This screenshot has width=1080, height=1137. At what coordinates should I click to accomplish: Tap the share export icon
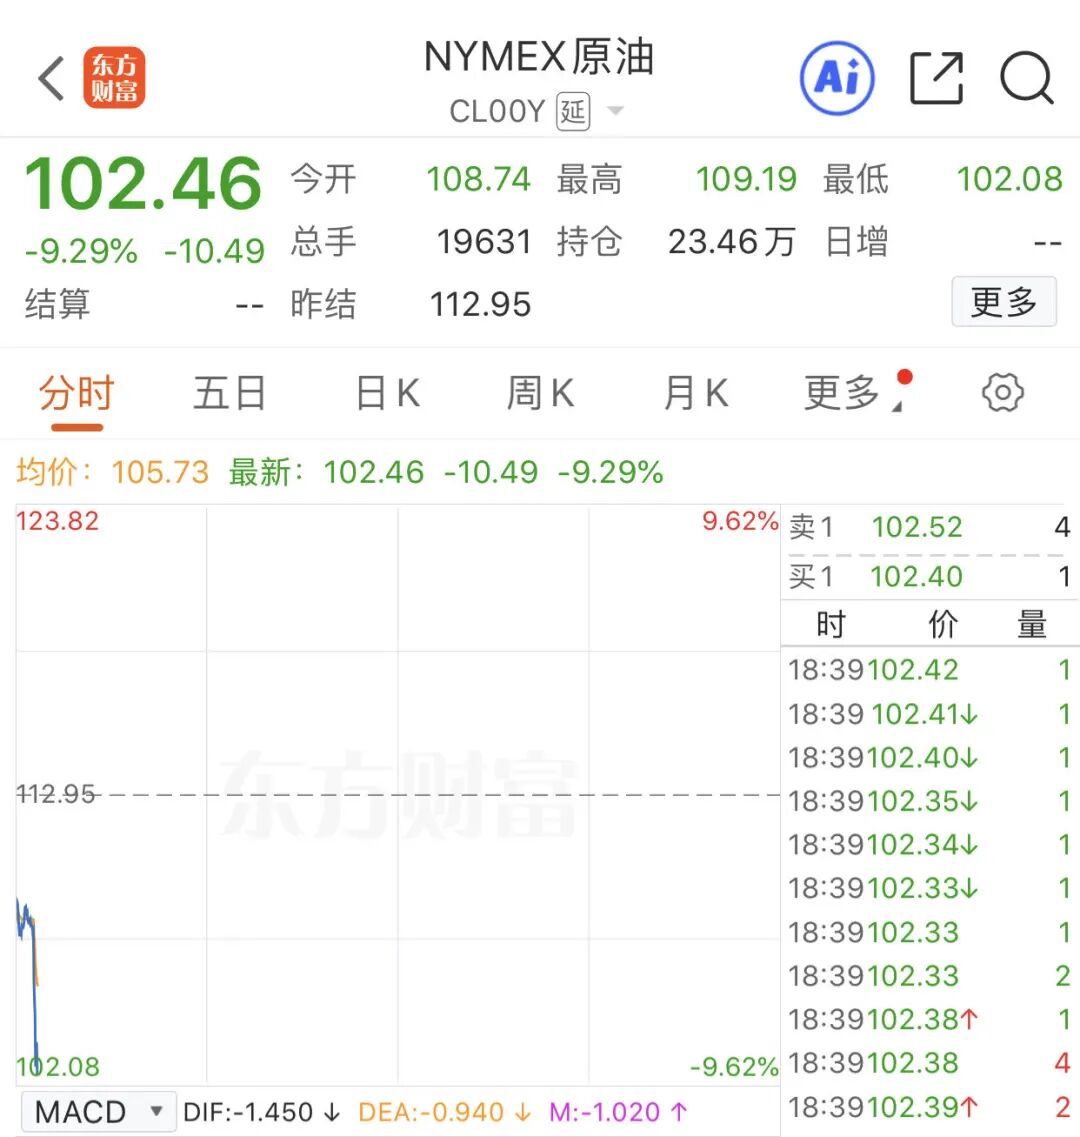coord(936,78)
